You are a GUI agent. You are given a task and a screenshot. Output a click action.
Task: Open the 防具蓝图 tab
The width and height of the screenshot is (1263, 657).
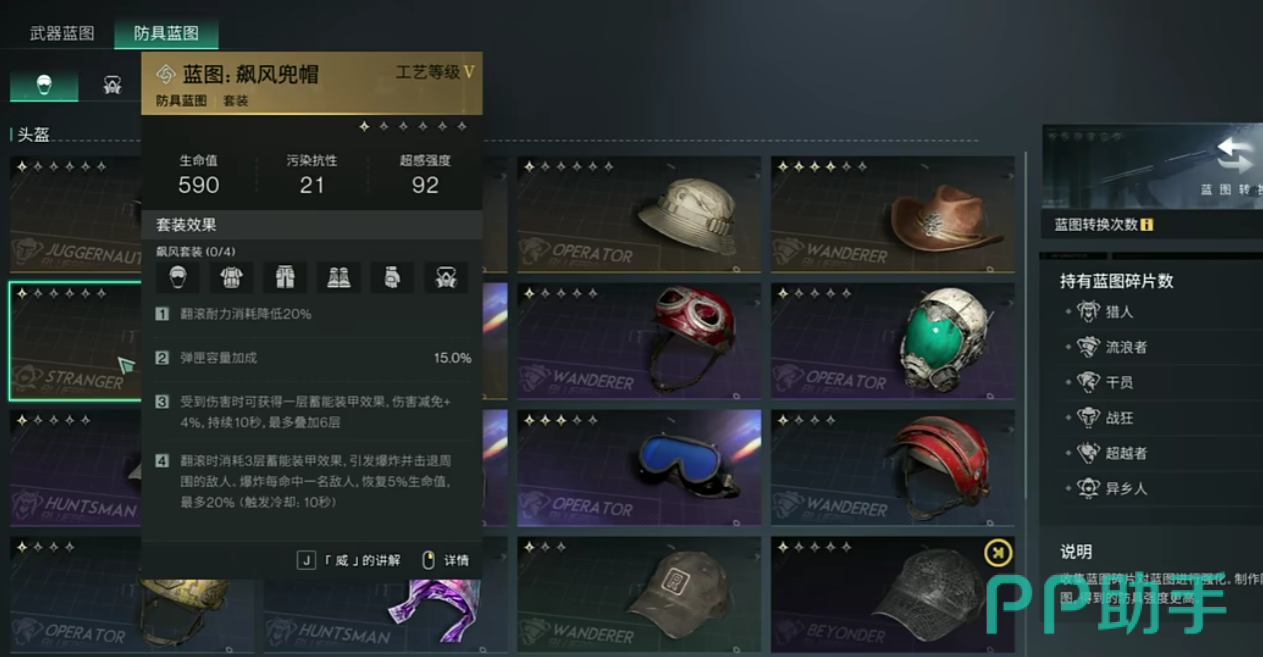tap(166, 33)
